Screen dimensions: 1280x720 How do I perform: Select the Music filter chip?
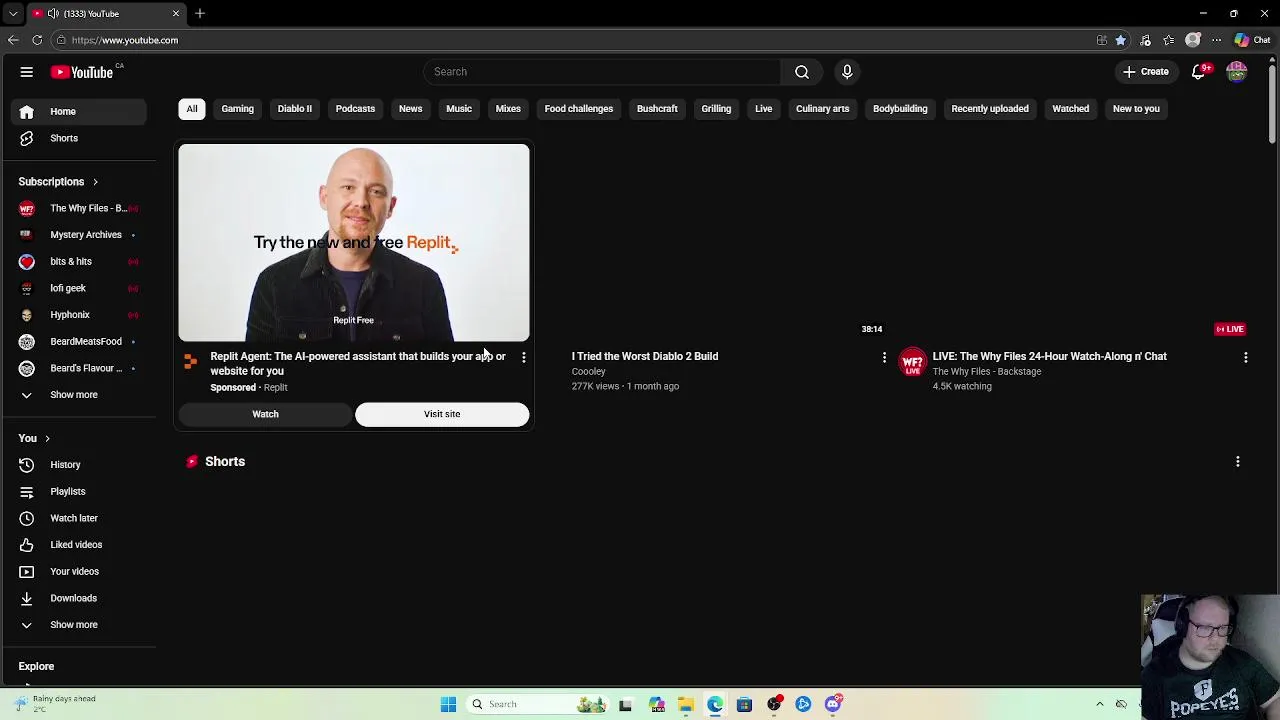click(459, 109)
